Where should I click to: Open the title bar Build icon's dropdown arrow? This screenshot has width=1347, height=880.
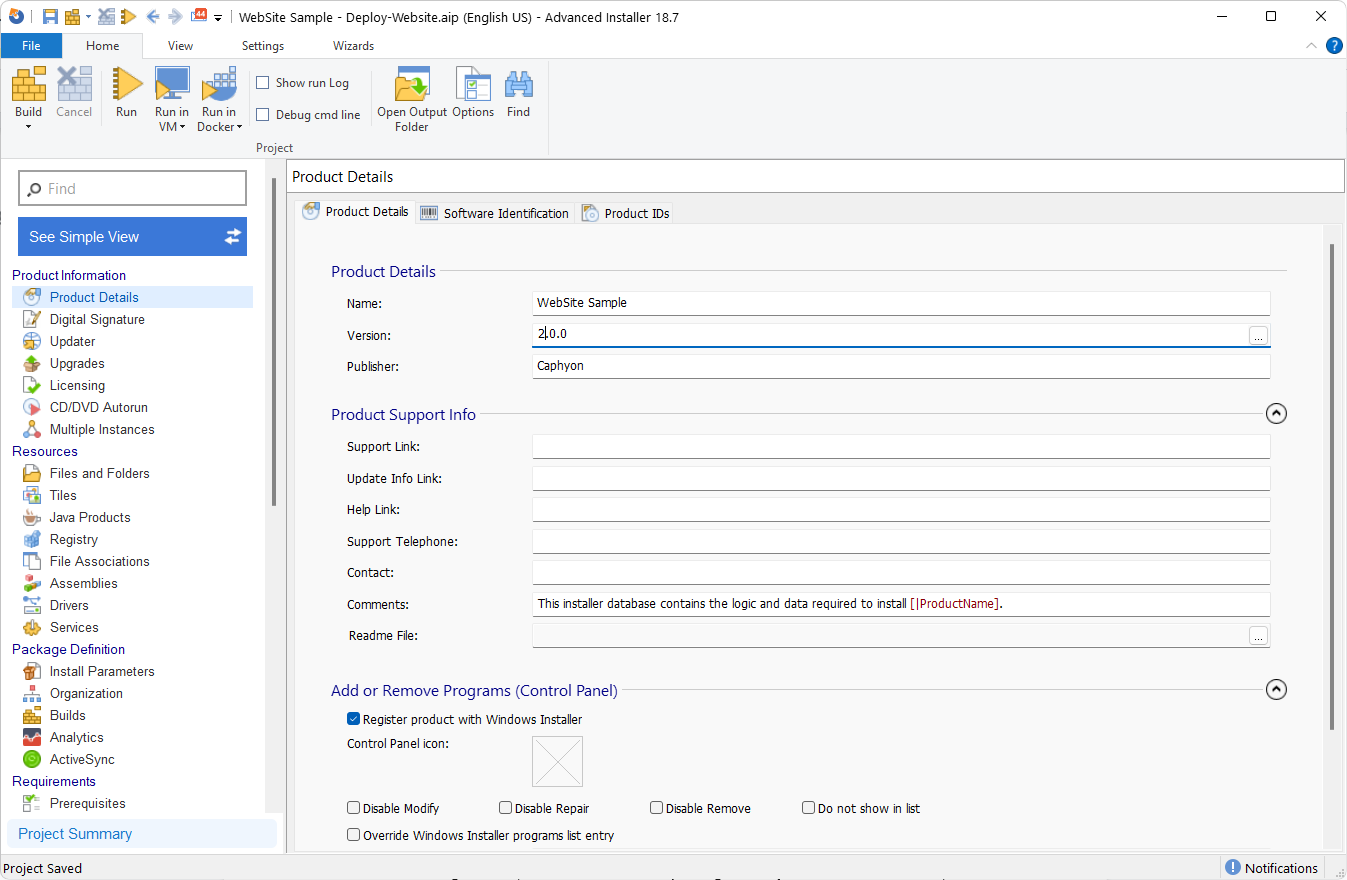tap(88, 17)
